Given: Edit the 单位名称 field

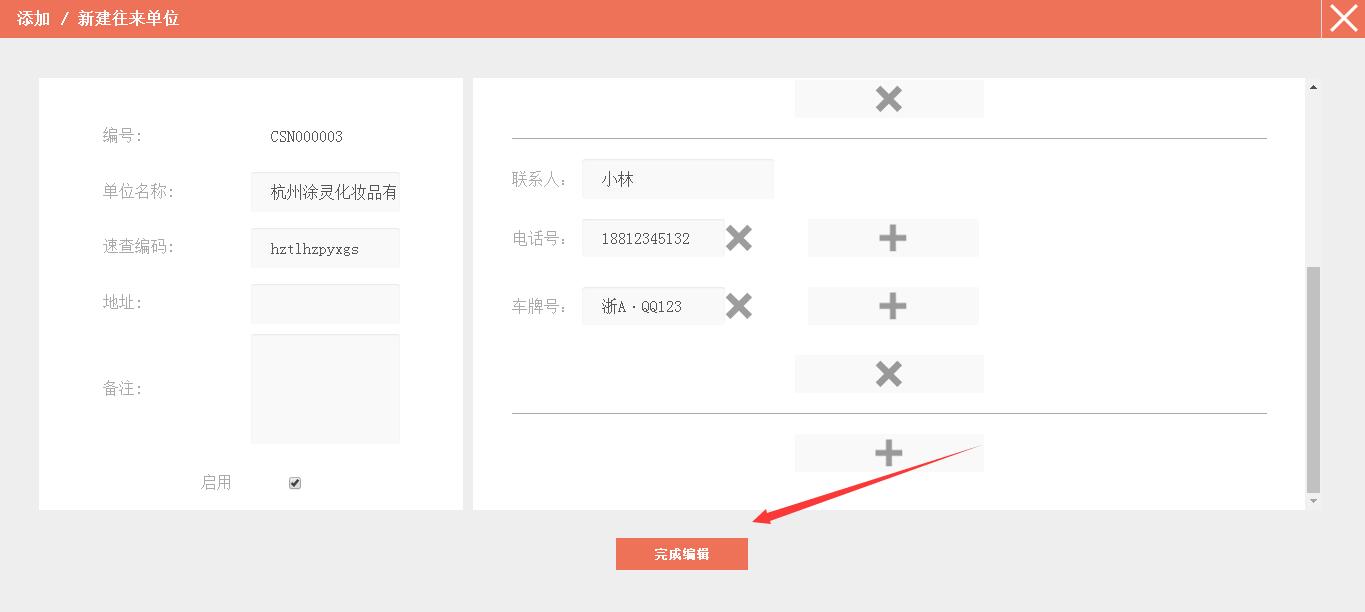Looking at the screenshot, I should click(325, 192).
